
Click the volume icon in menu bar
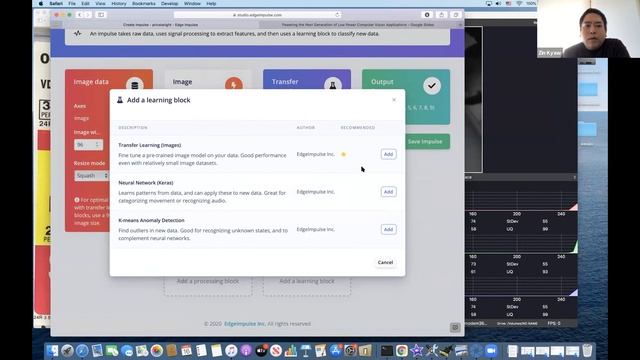click(498, 4)
